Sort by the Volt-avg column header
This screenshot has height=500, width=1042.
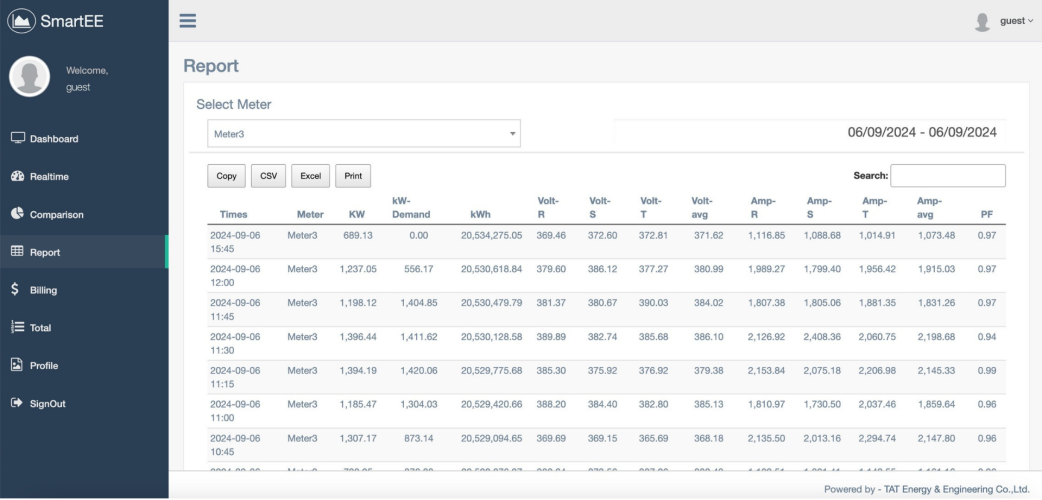[x=702, y=207]
